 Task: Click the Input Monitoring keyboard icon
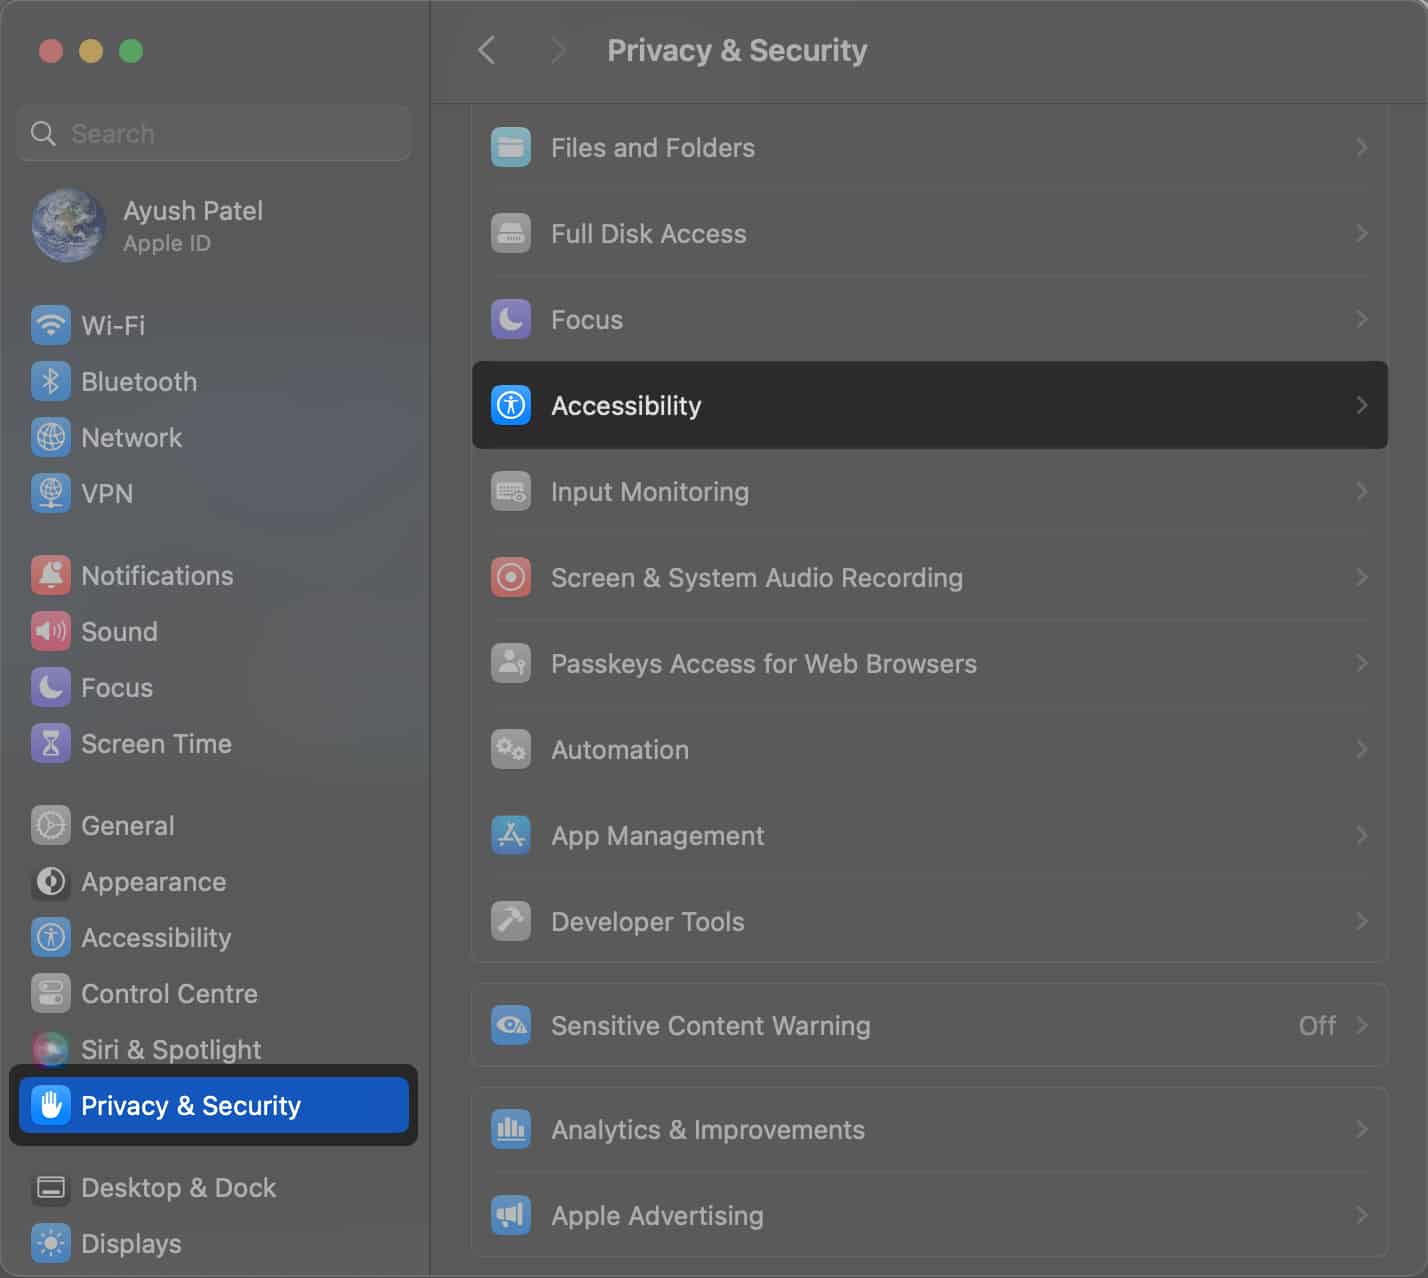point(511,491)
